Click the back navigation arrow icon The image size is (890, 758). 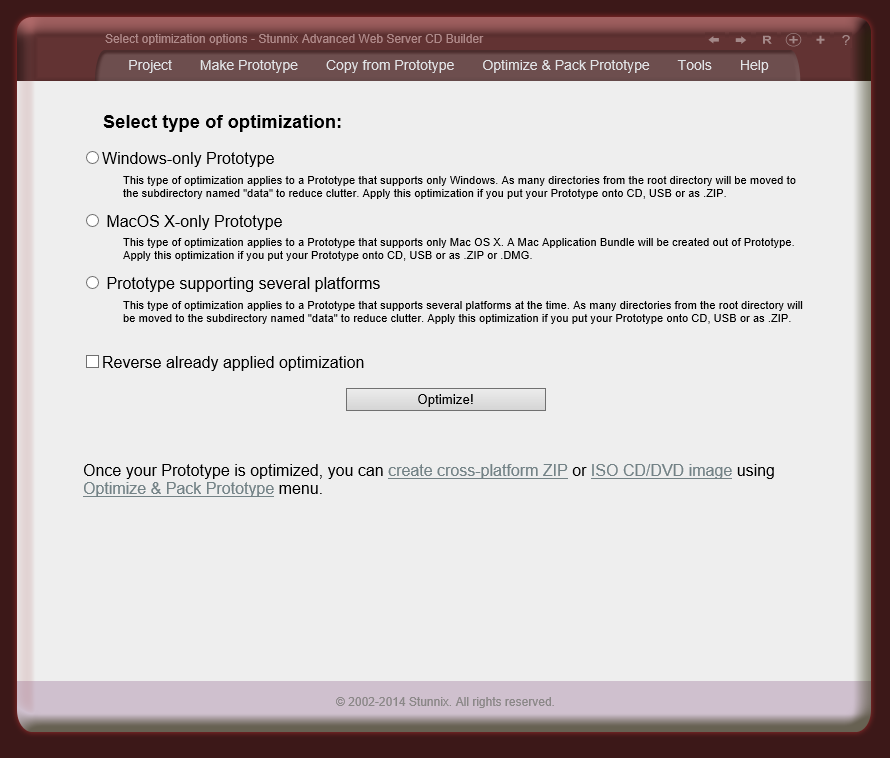pos(713,40)
